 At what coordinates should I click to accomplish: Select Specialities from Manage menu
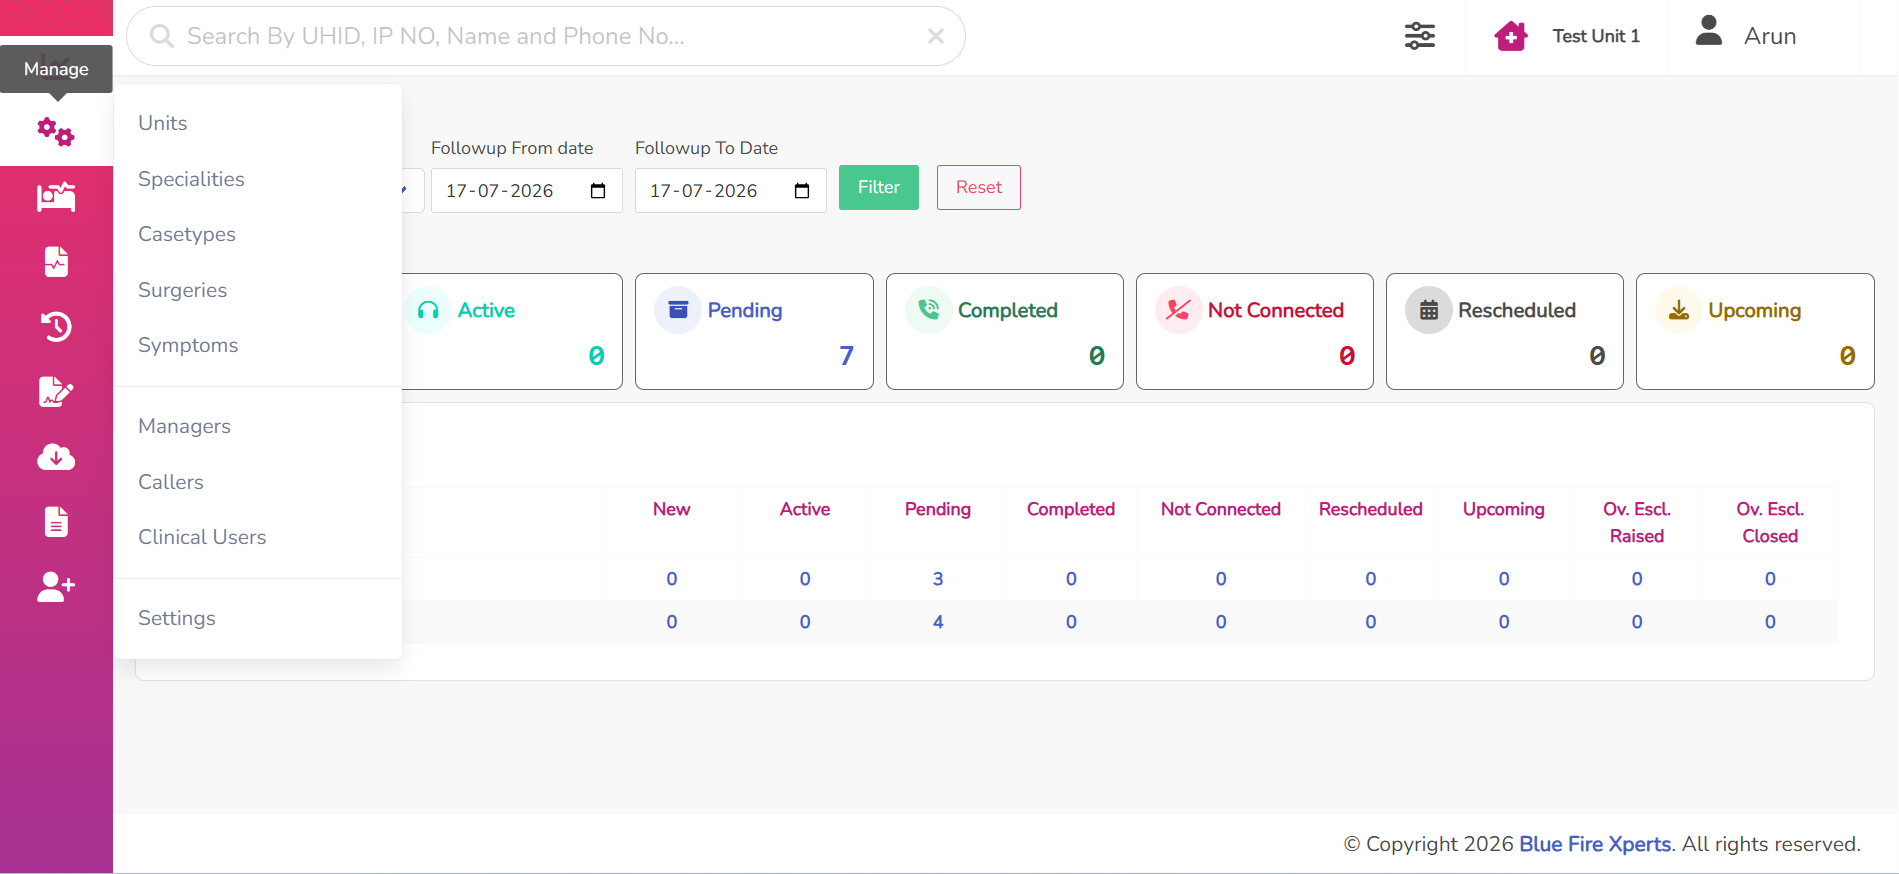191,179
